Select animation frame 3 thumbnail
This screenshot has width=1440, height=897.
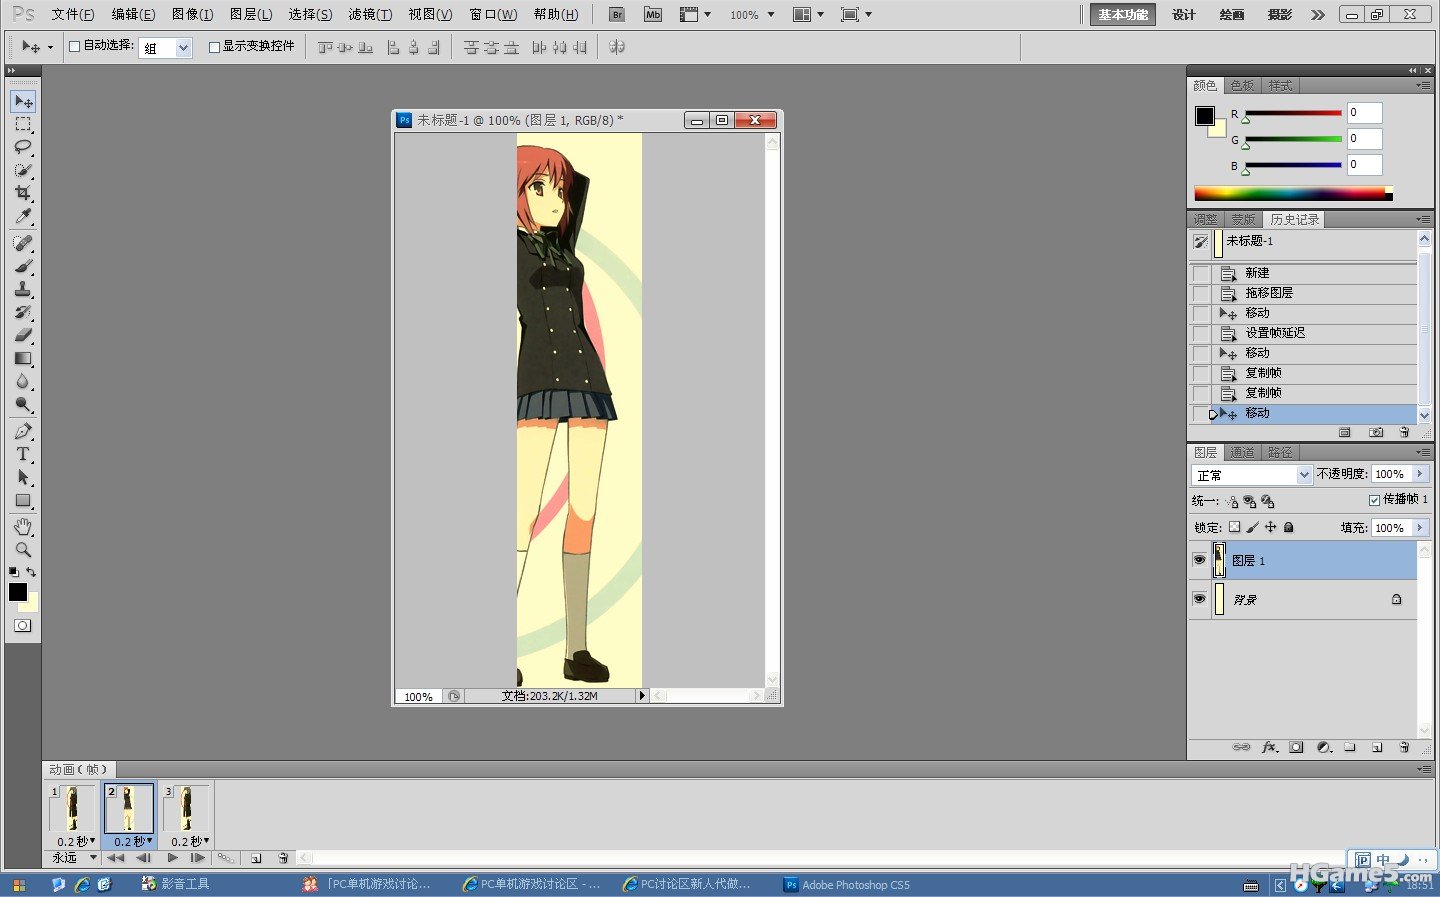[x=187, y=808]
